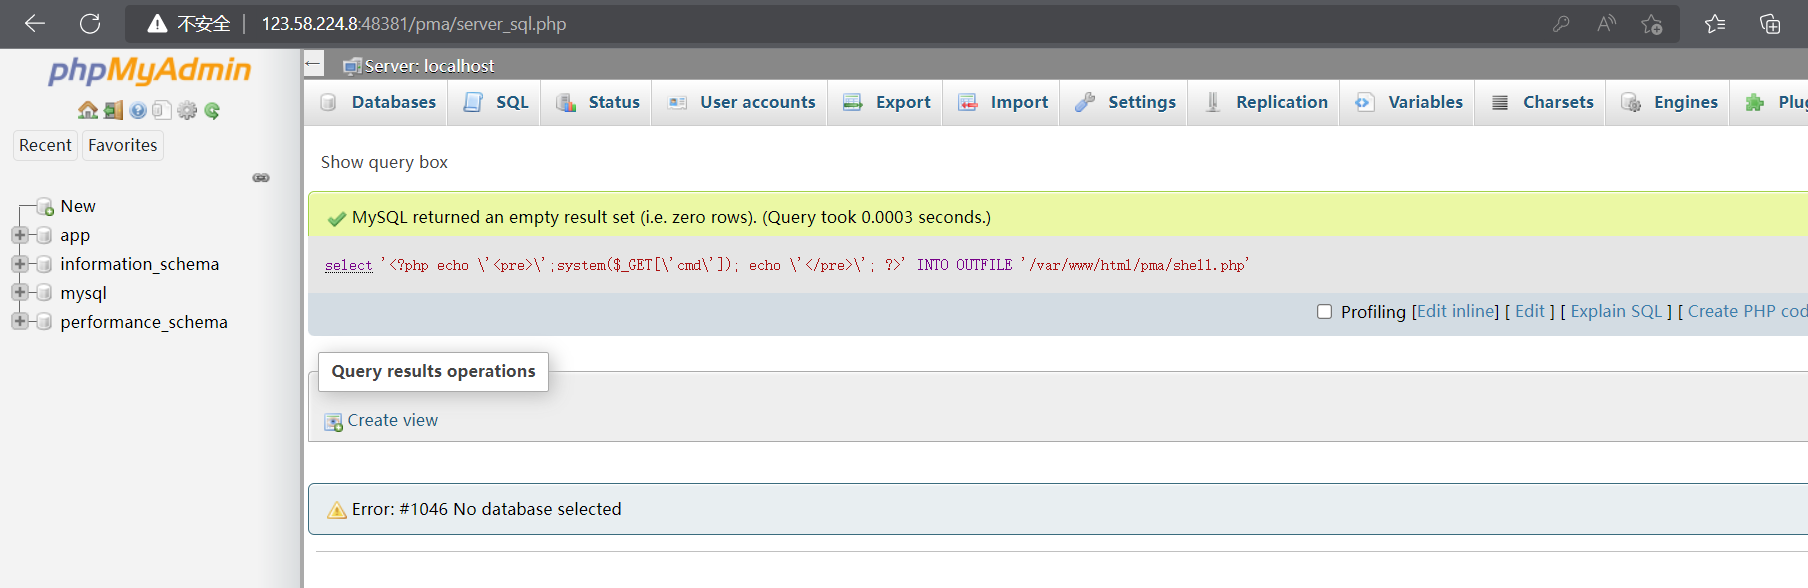Viewport: 1808px width, 588px height.
Task: Open the Settings tab
Action: click(x=1125, y=102)
